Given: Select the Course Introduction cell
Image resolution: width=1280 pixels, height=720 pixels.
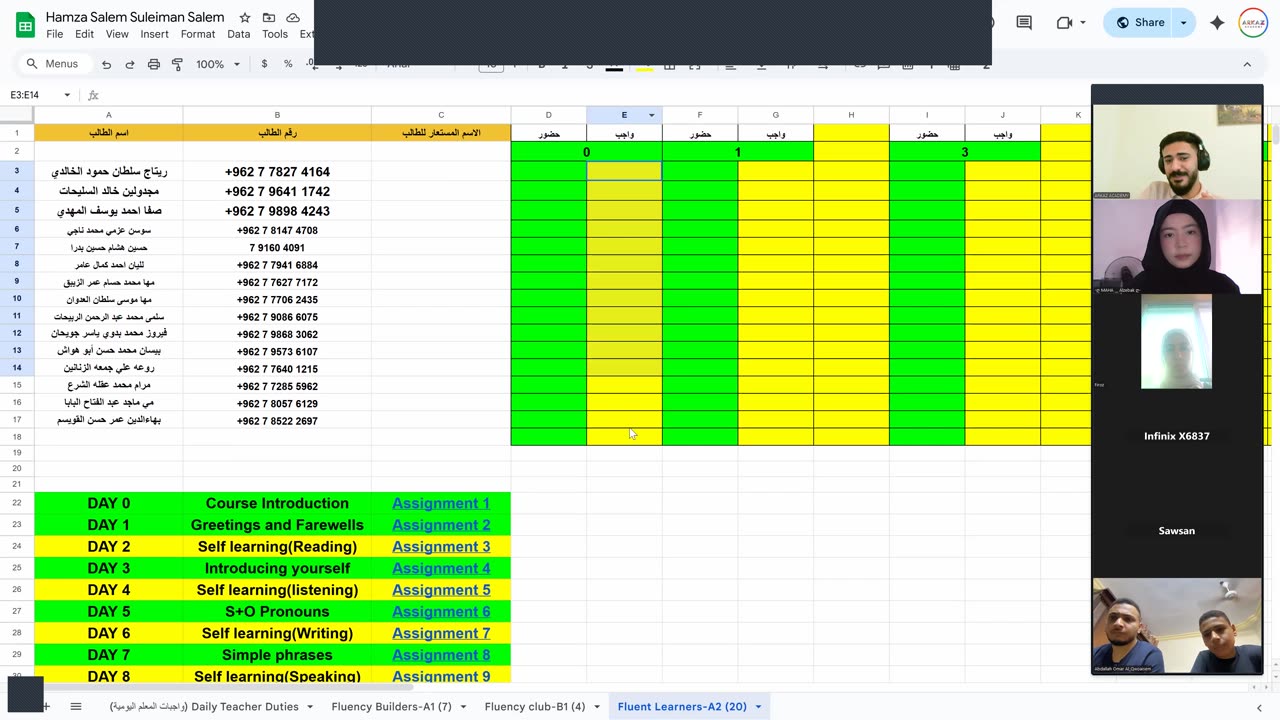Looking at the screenshot, I should 277,503.
